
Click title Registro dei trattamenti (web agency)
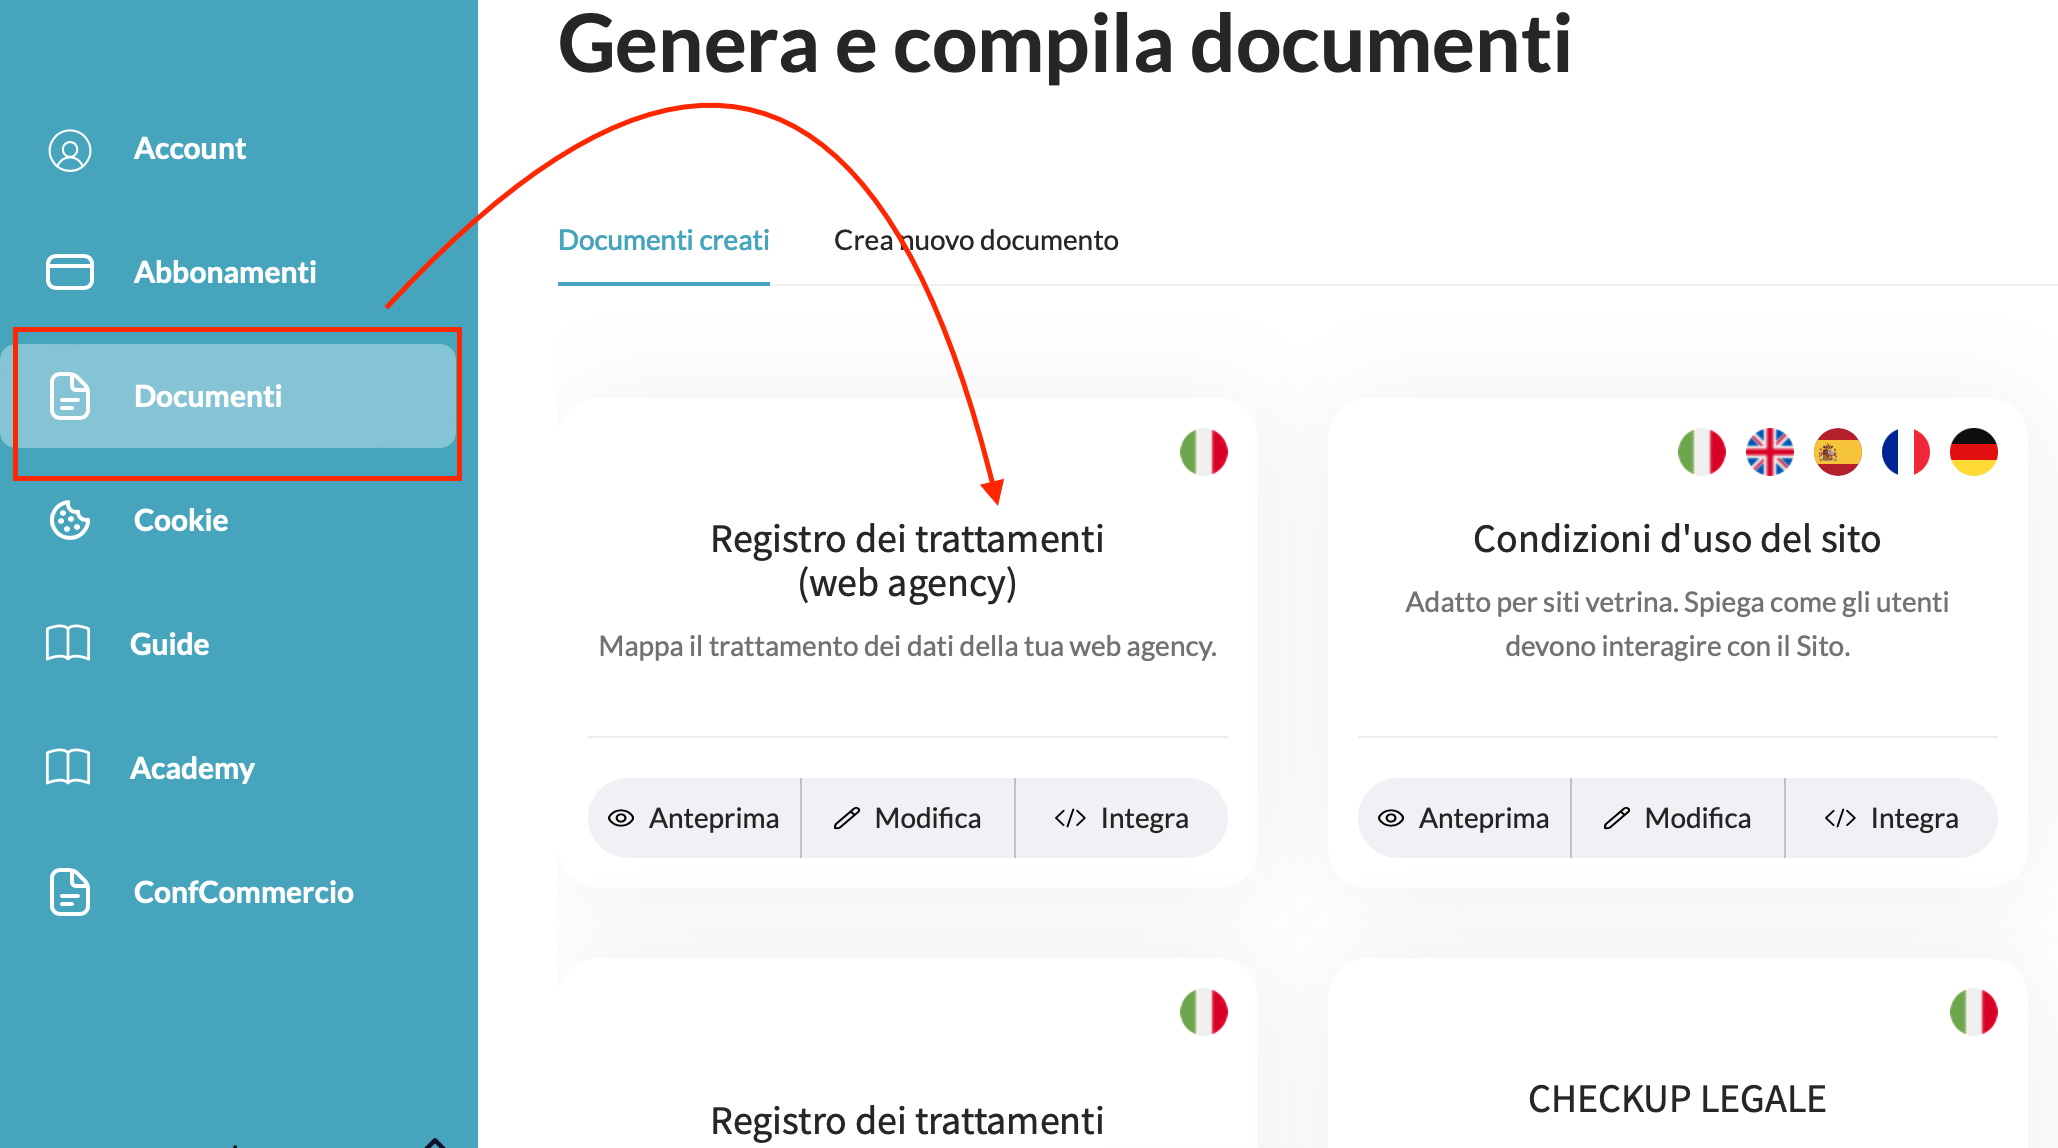[x=907, y=561]
